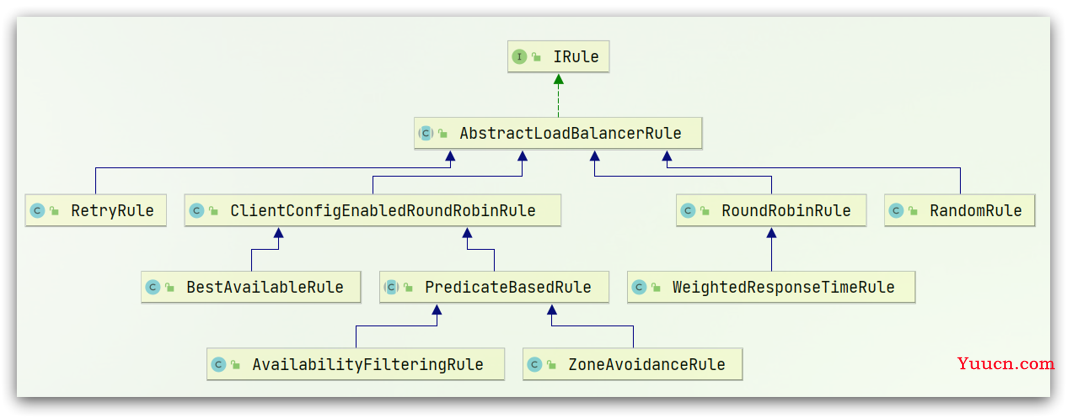The height and width of the screenshot is (418, 1067).
Task: Click the green dashed arrow into IRule
Action: click(x=559, y=95)
